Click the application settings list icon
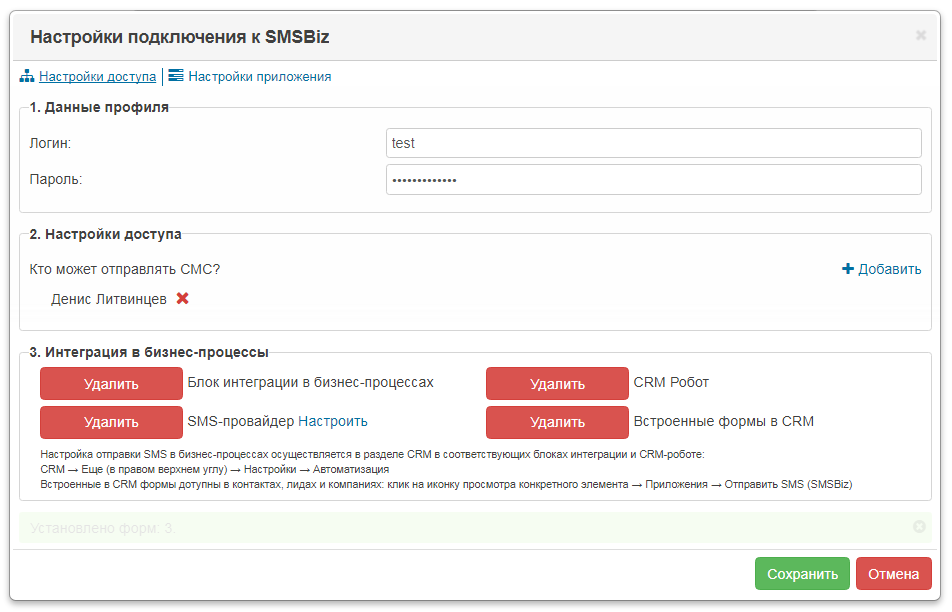This screenshot has height=612, width=952. pyautogui.click(x=175, y=76)
